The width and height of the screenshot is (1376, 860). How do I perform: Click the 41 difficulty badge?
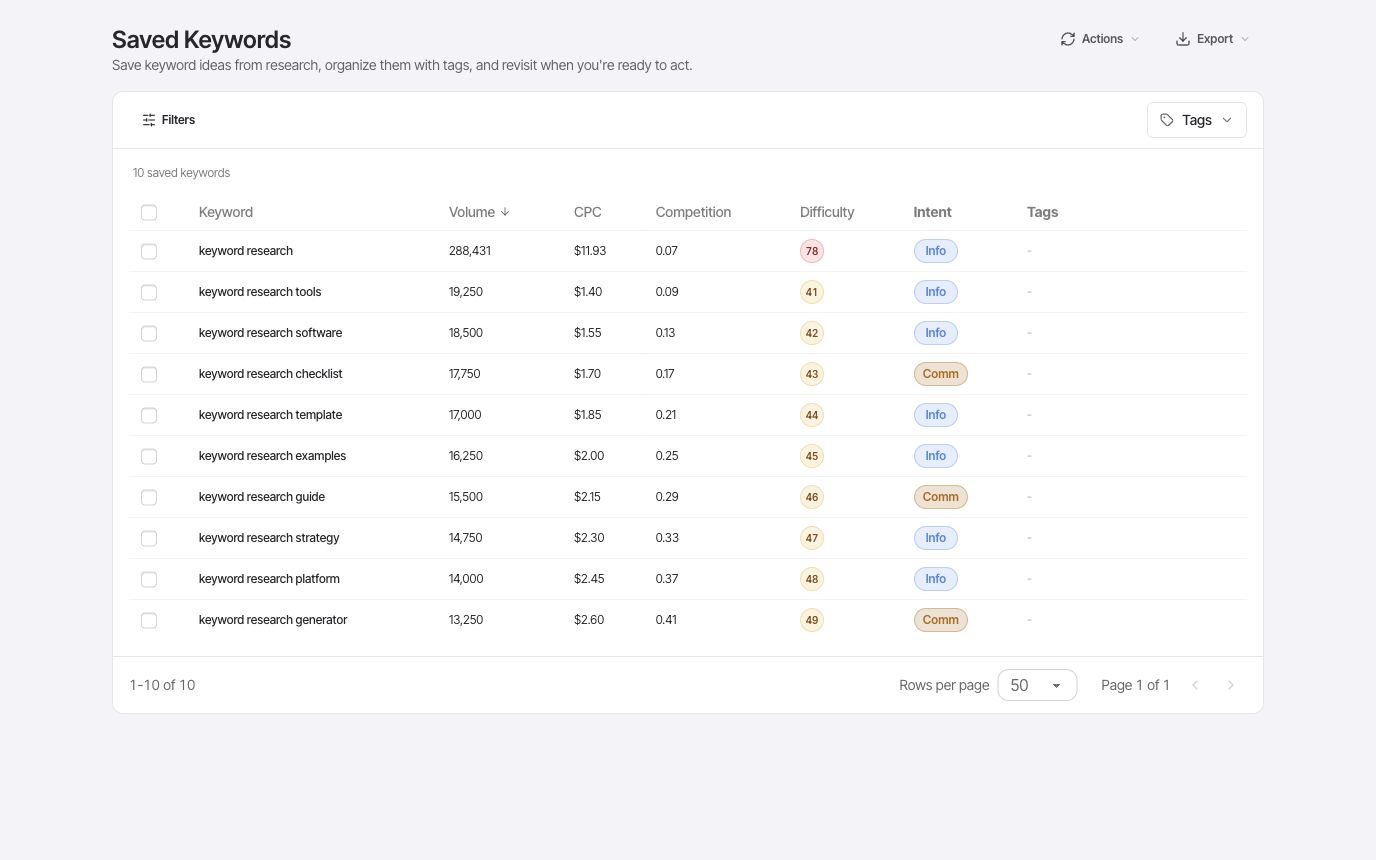812,292
